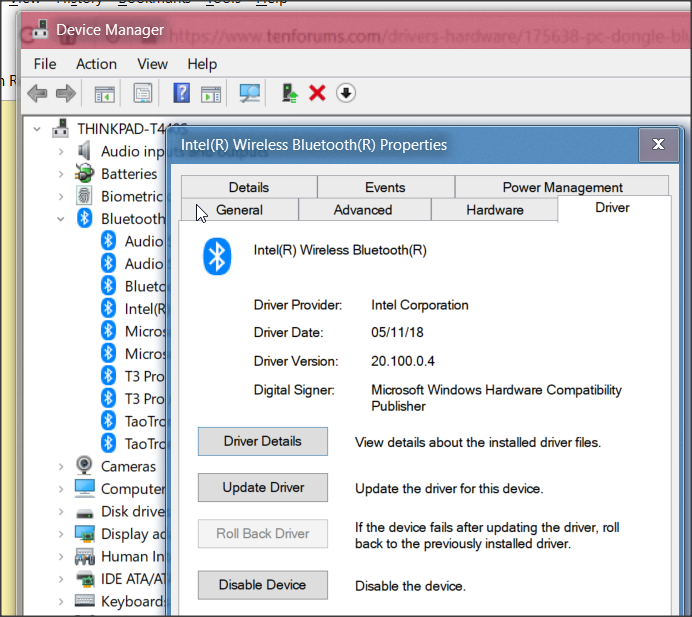Click Scan for hardware changes monitor icon
692x617 pixels.
tap(249, 93)
